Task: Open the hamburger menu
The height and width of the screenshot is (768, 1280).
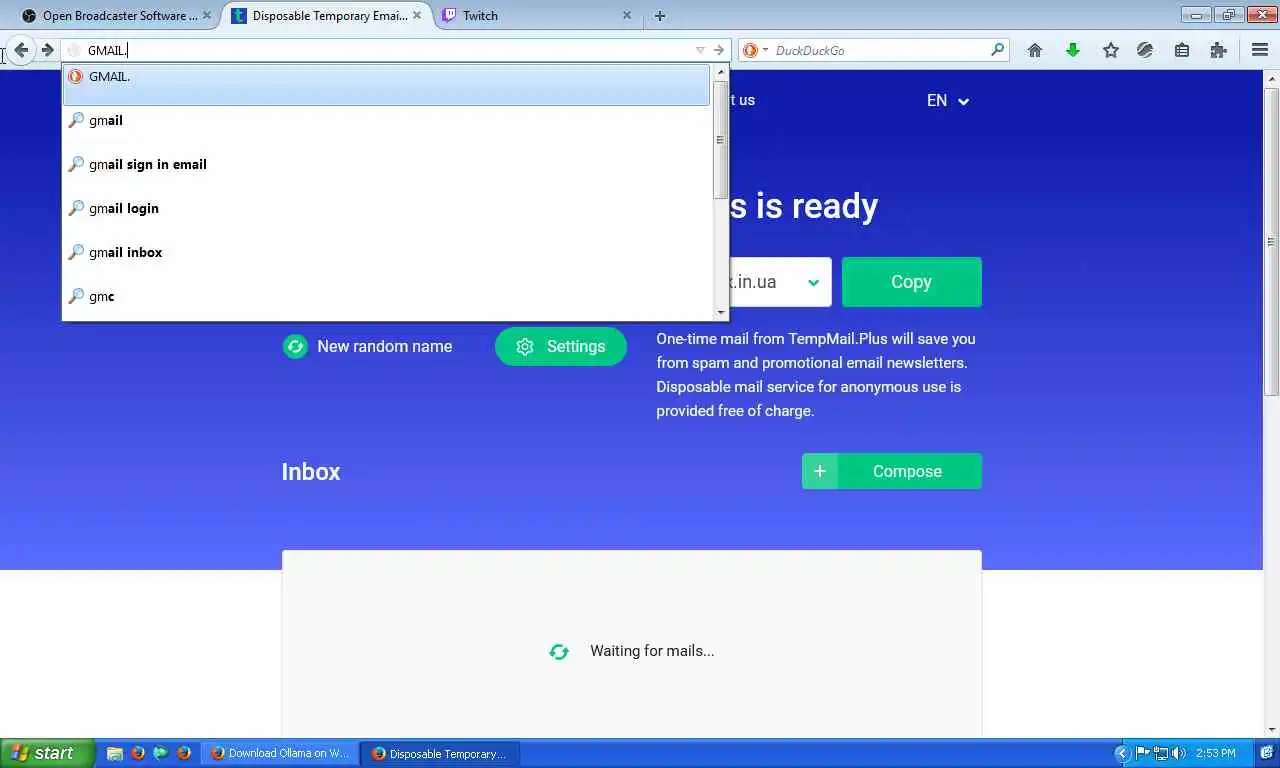Action: [1259, 50]
